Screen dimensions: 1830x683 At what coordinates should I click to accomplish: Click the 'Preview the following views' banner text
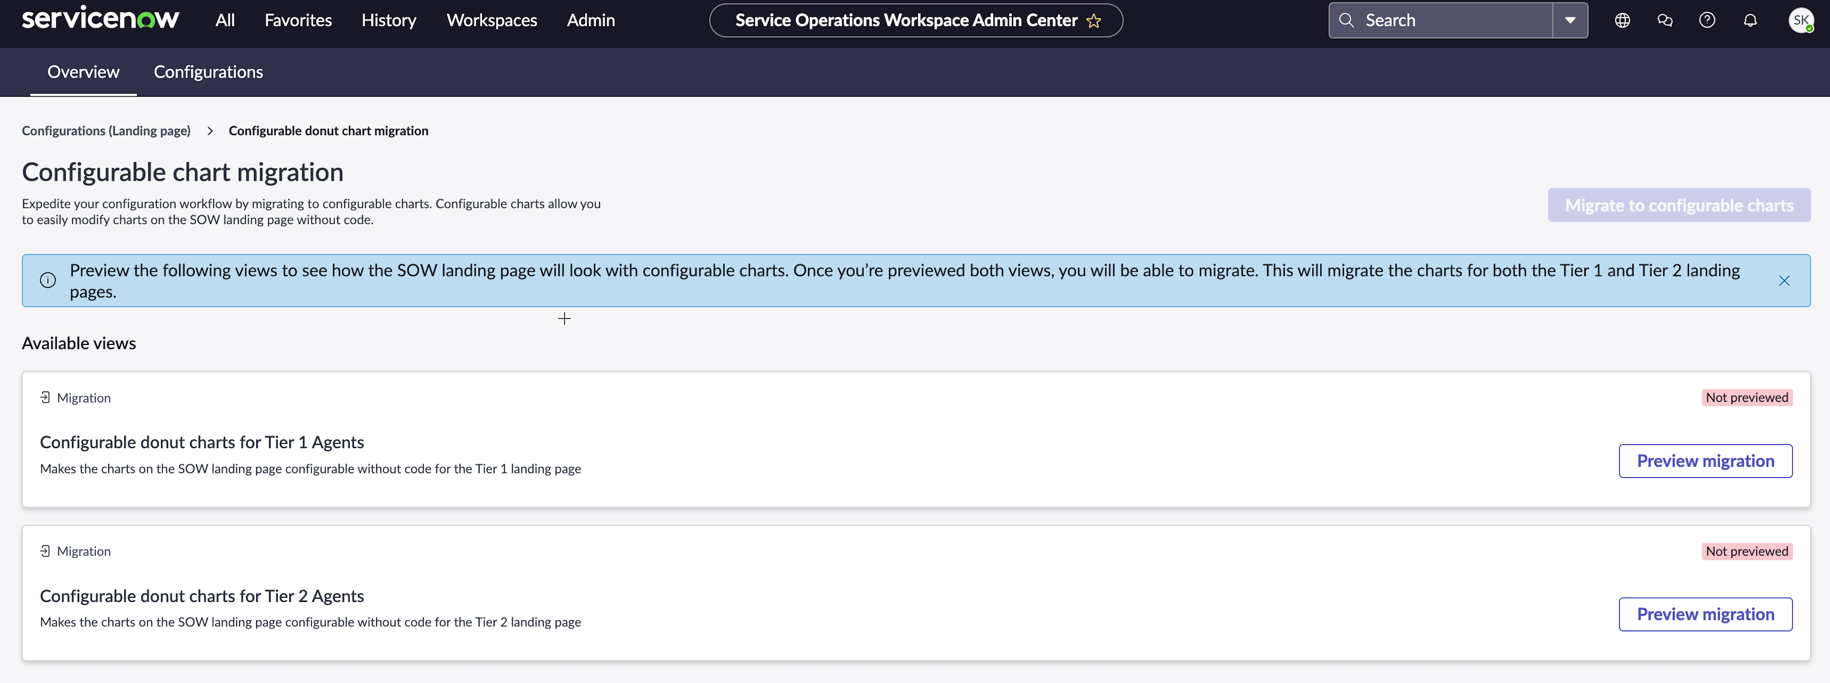point(905,281)
